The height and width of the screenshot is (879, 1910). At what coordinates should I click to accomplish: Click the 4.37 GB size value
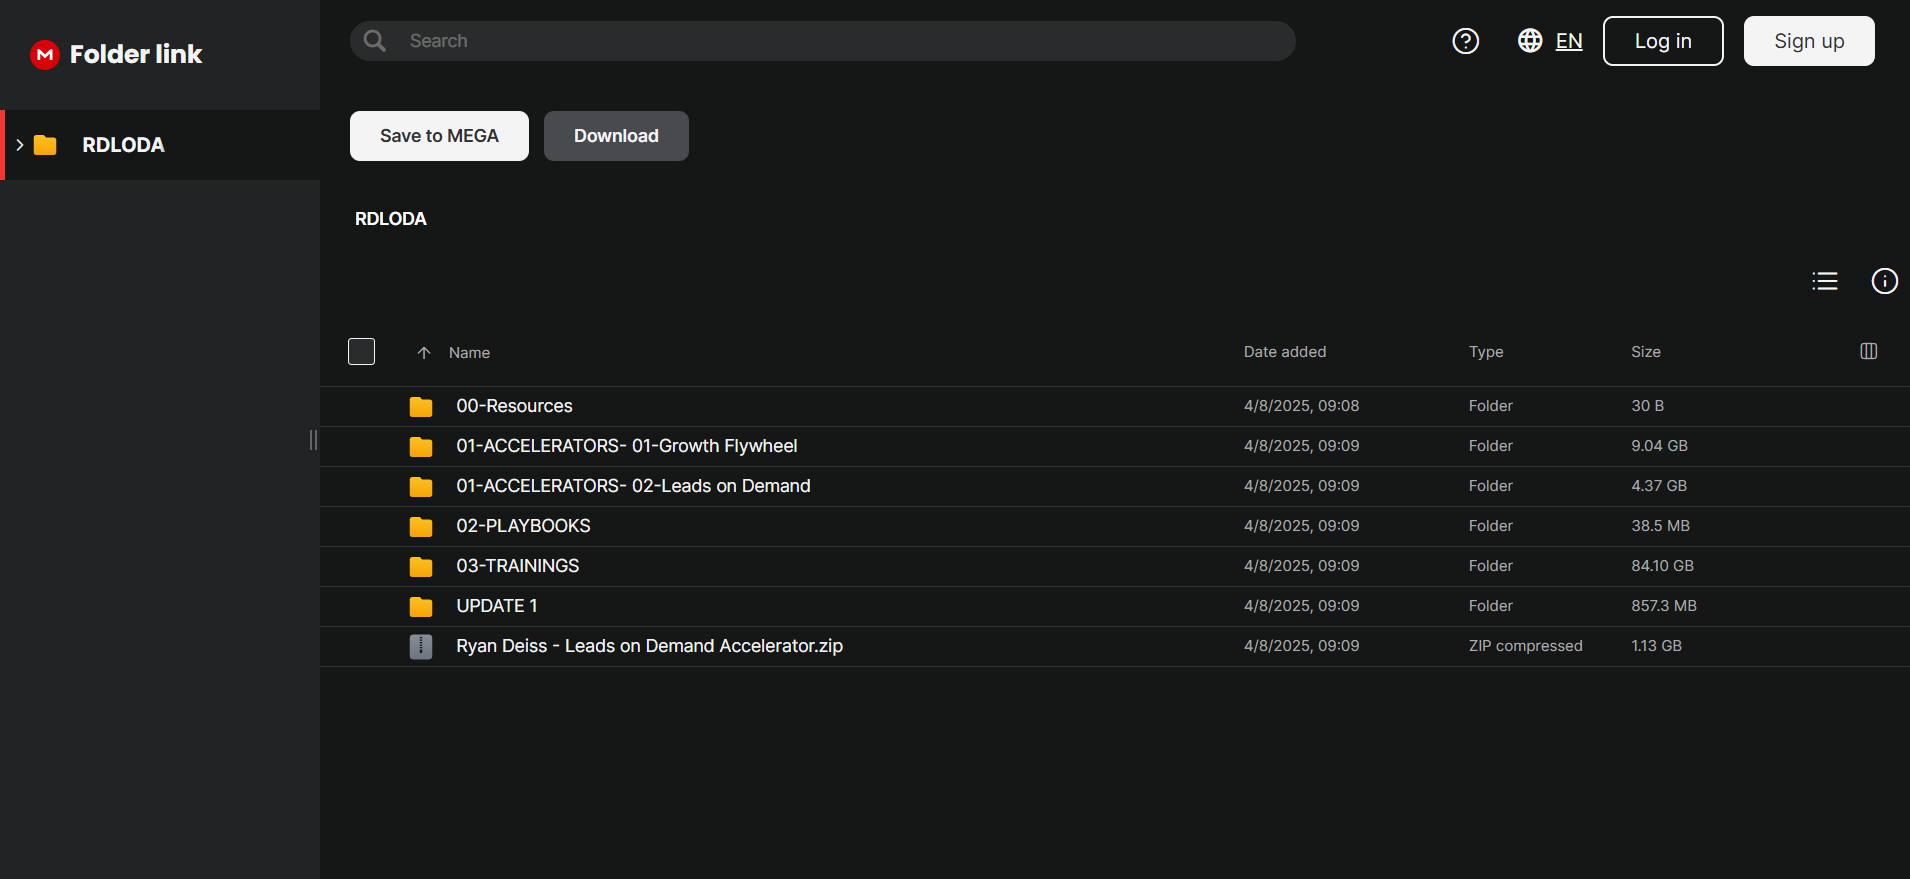(x=1659, y=486)
